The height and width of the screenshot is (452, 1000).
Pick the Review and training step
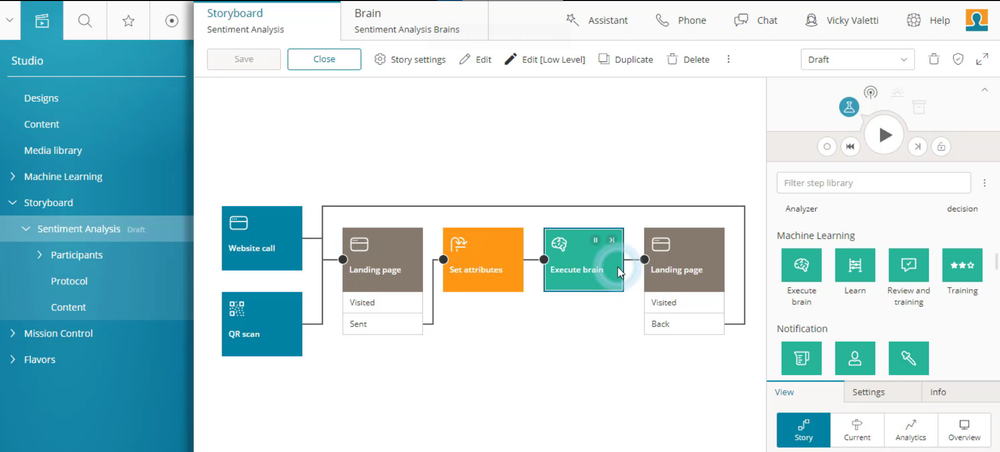tap(909, 265)
